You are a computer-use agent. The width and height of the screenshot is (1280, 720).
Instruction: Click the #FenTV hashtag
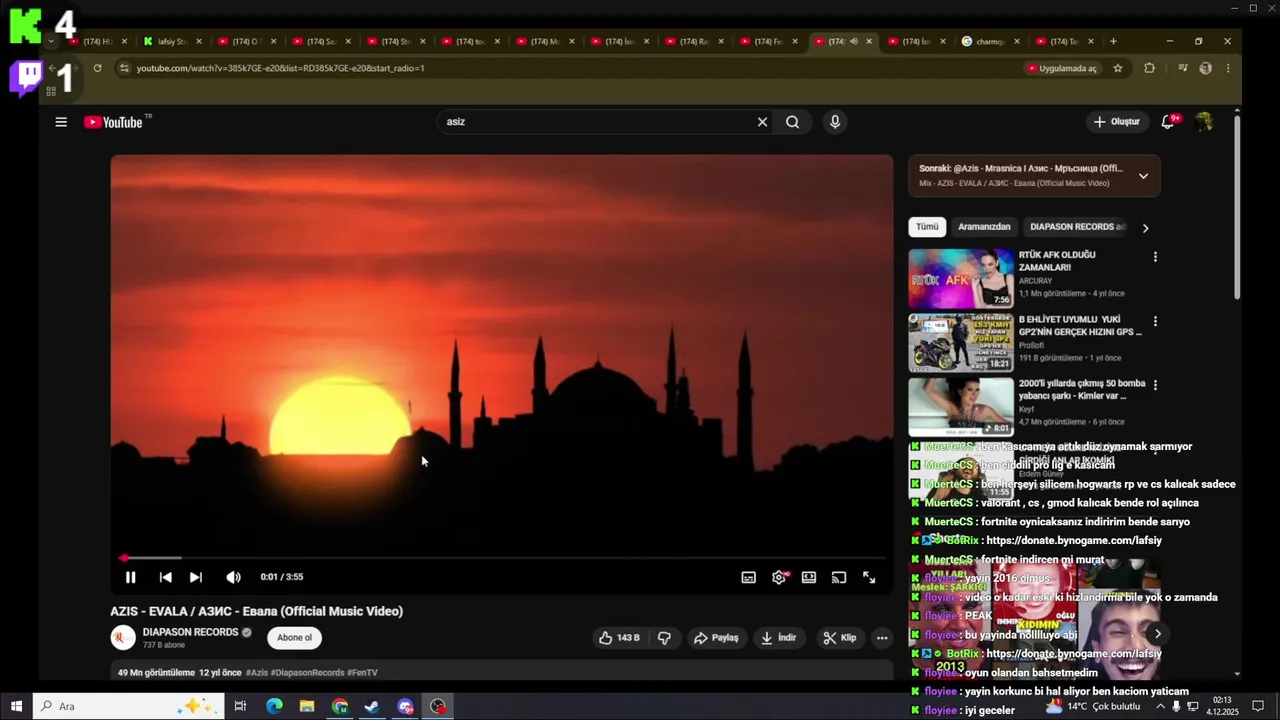362,673
